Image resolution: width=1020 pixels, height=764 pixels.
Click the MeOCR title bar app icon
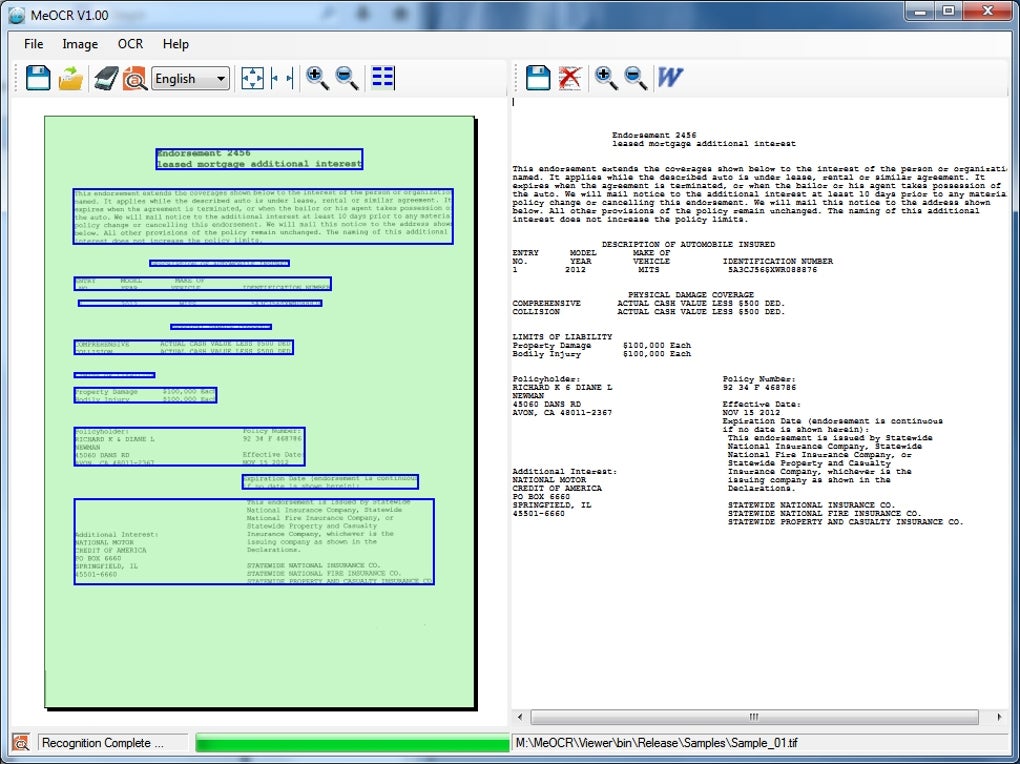pos(17,14)
